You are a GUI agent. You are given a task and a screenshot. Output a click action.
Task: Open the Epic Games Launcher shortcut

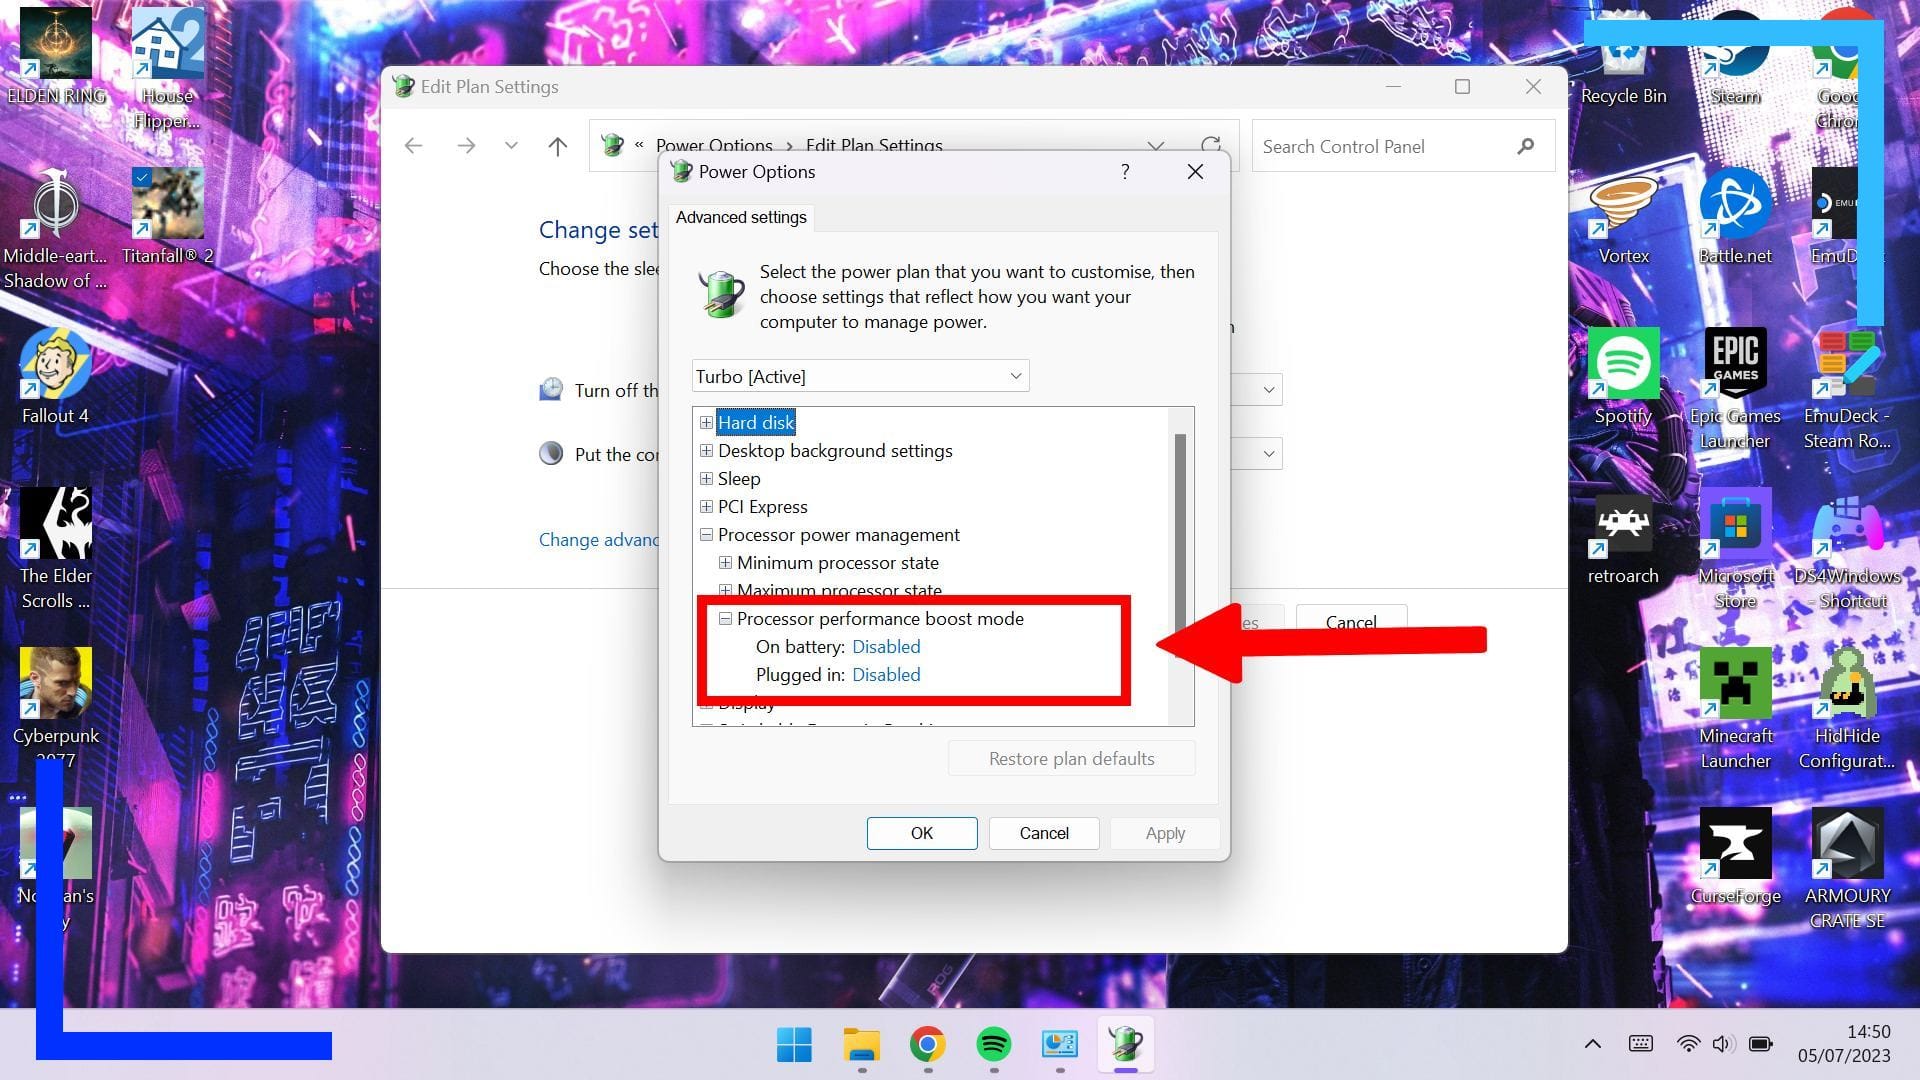pos(1735,364)
